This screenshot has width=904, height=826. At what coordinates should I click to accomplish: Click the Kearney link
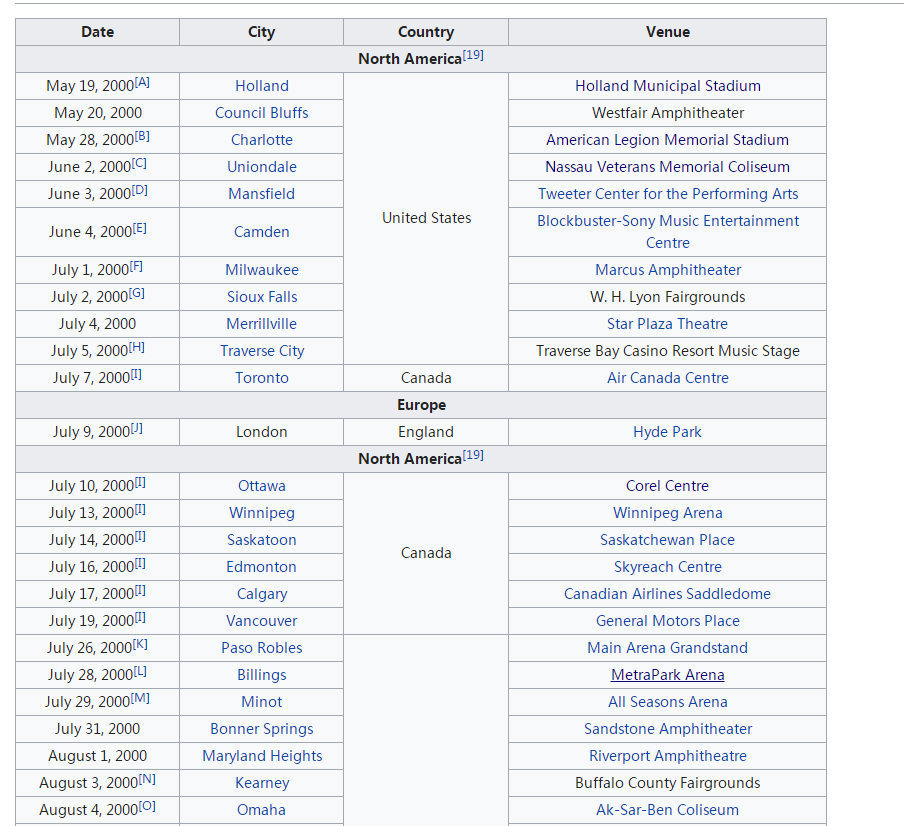pos(262,783)
